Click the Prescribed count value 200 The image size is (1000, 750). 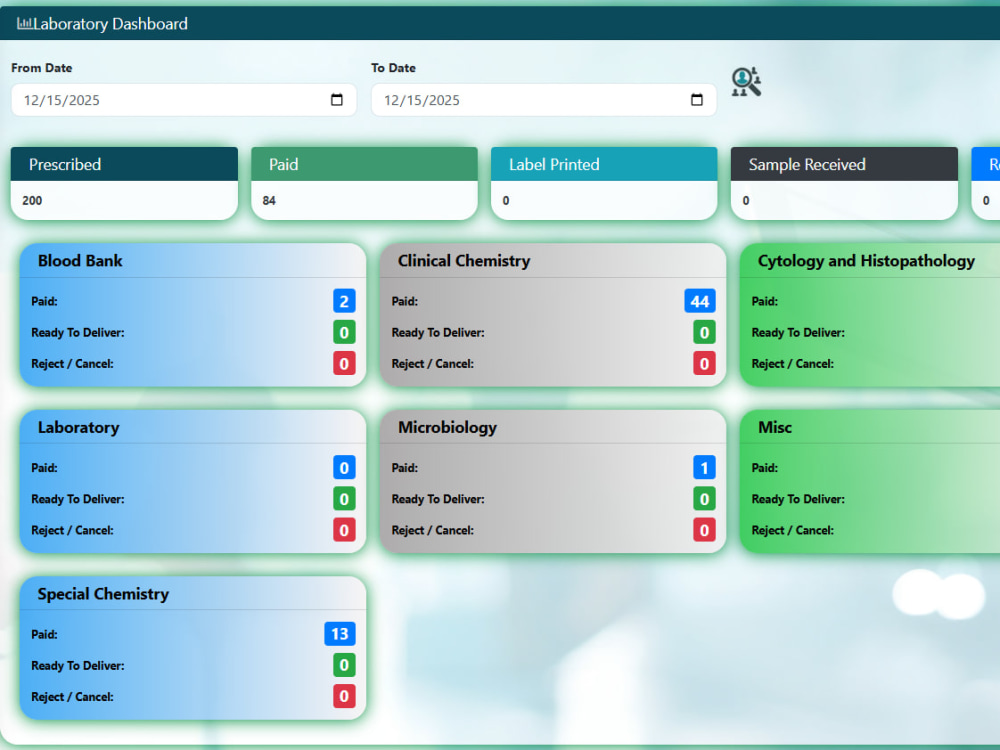pyautogui.click(x=32, y=200)
